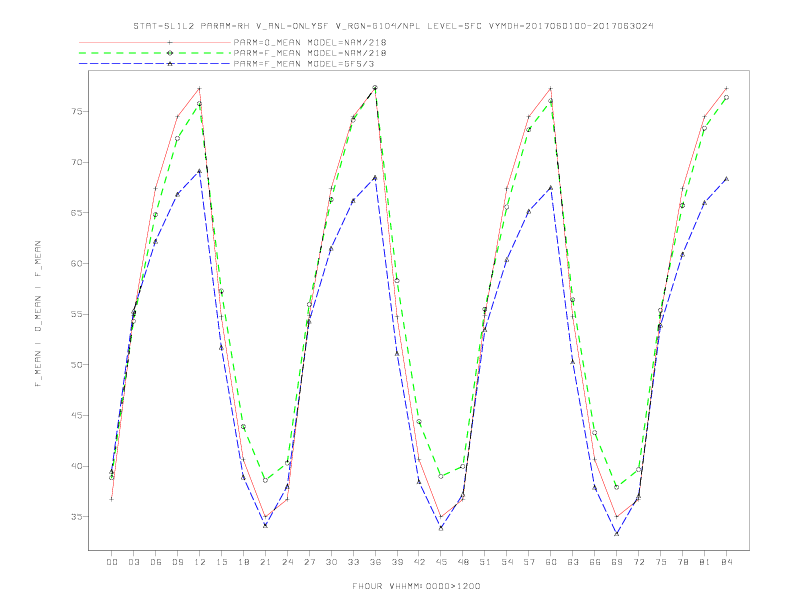Click y-axis tick label 35
Screen dimensions: 792x612
[x=77, y=517]
